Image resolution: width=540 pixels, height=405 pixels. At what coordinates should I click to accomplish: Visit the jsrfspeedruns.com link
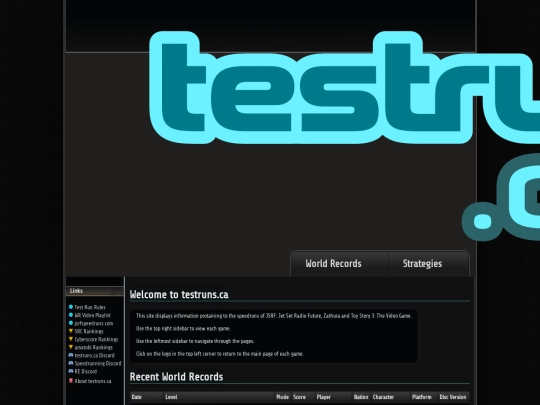pyautogui.click(x=94, y=323)
